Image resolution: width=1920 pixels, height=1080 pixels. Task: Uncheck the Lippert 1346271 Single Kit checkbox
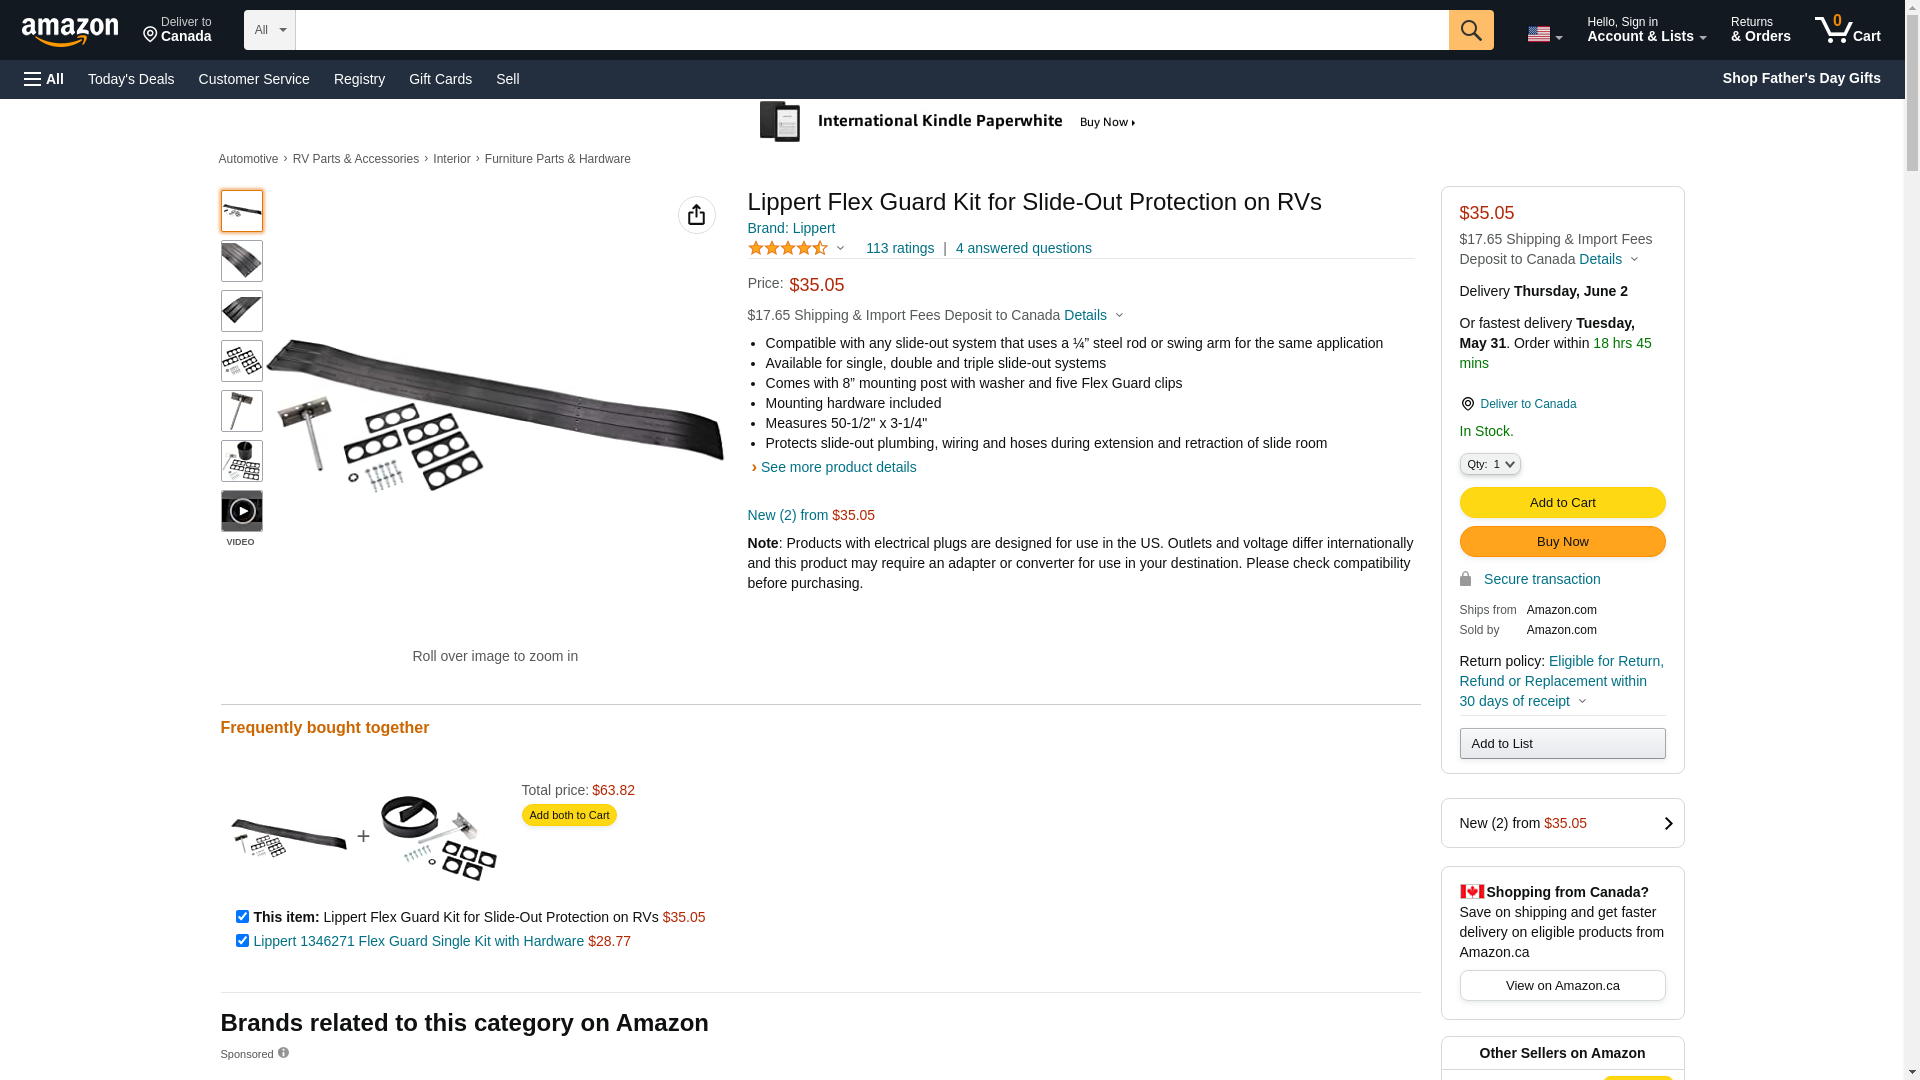(242, 941)
